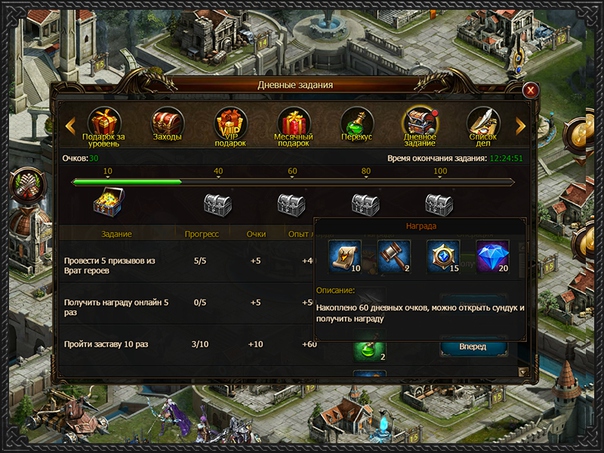Click the silver chest under 80 points

pyautogui.click(x=366, y=205)
